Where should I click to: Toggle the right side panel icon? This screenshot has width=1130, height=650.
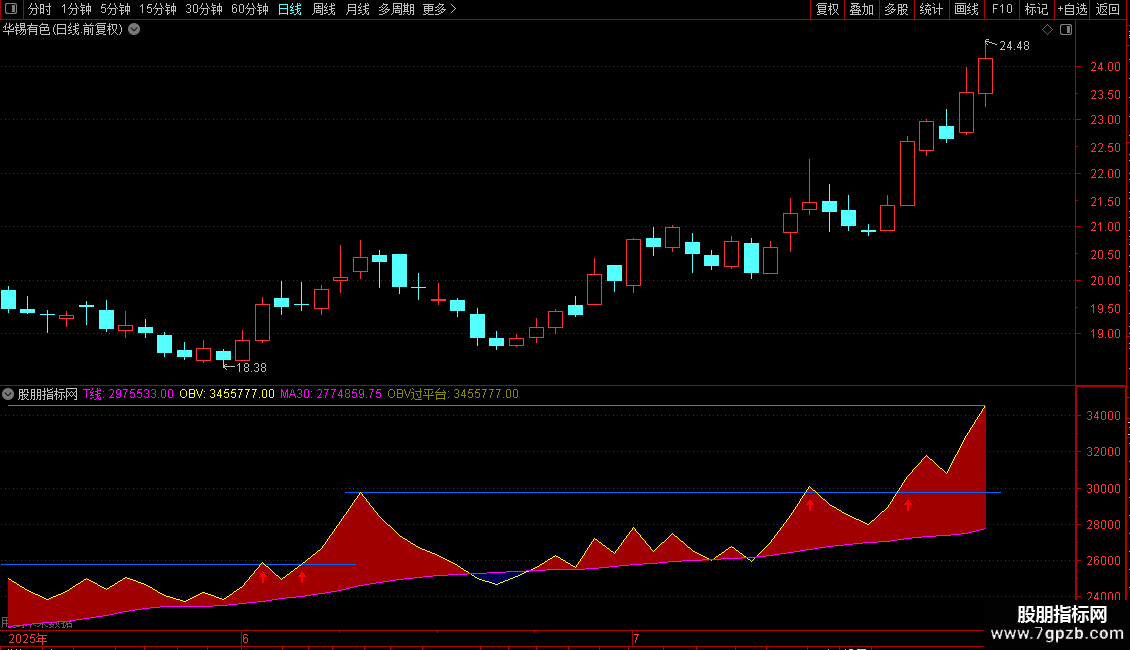click(1066, 30)
